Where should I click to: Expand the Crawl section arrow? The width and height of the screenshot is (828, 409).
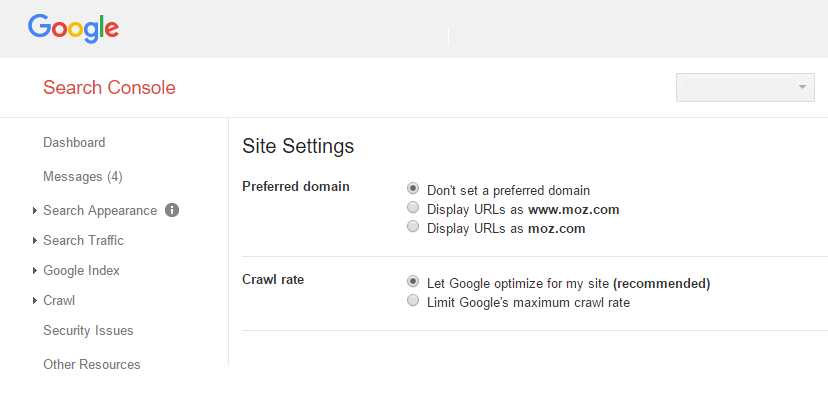click(35, 301)
